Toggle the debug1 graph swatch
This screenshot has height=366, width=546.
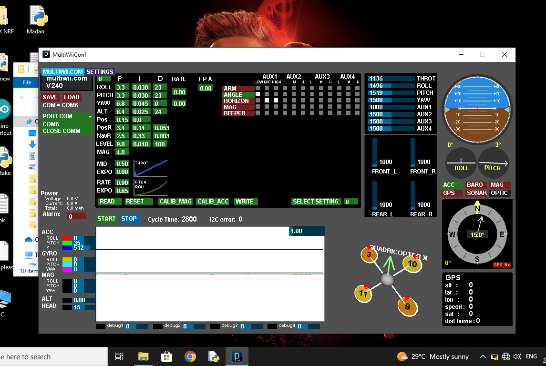click(x=100, y=327)
